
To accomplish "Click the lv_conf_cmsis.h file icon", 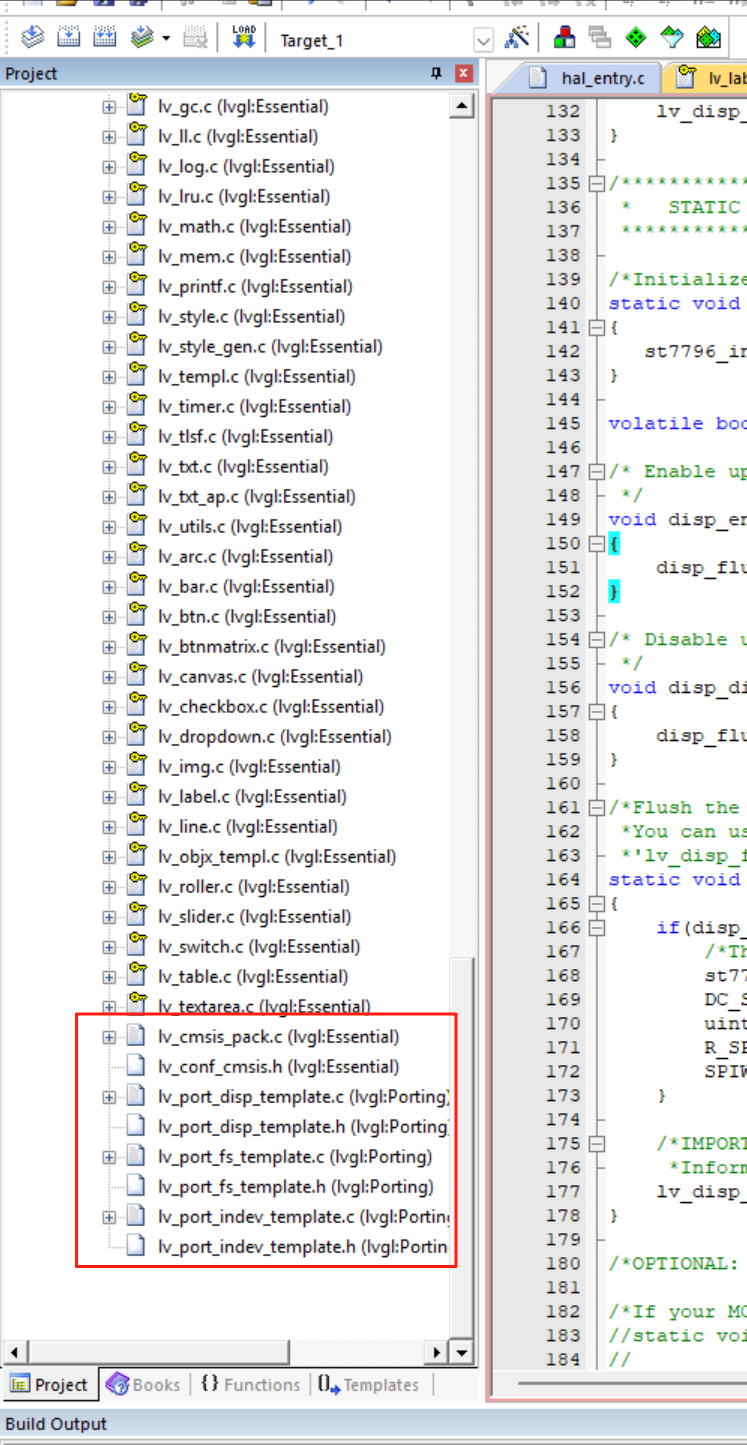I will [x=136, y=1066].
